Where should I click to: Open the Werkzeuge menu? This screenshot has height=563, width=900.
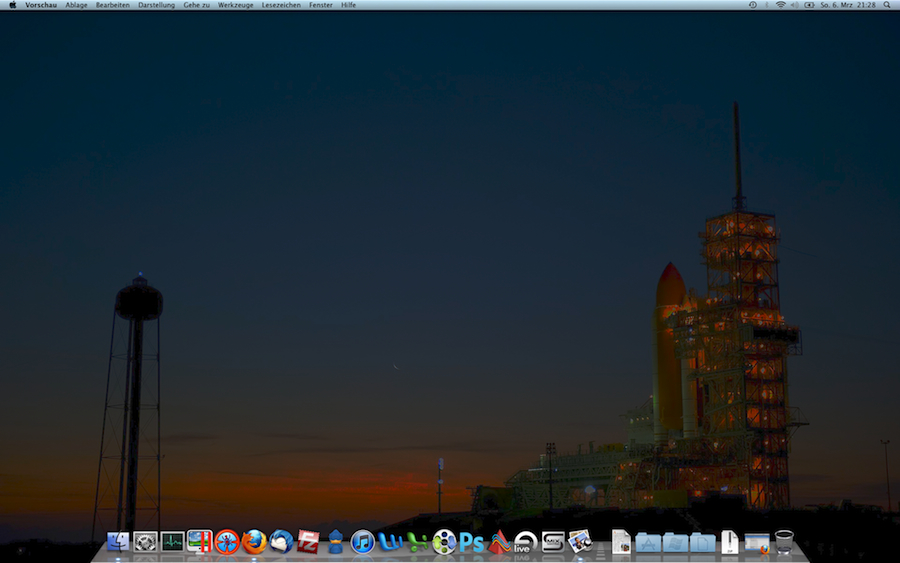[x=235, y=5]
